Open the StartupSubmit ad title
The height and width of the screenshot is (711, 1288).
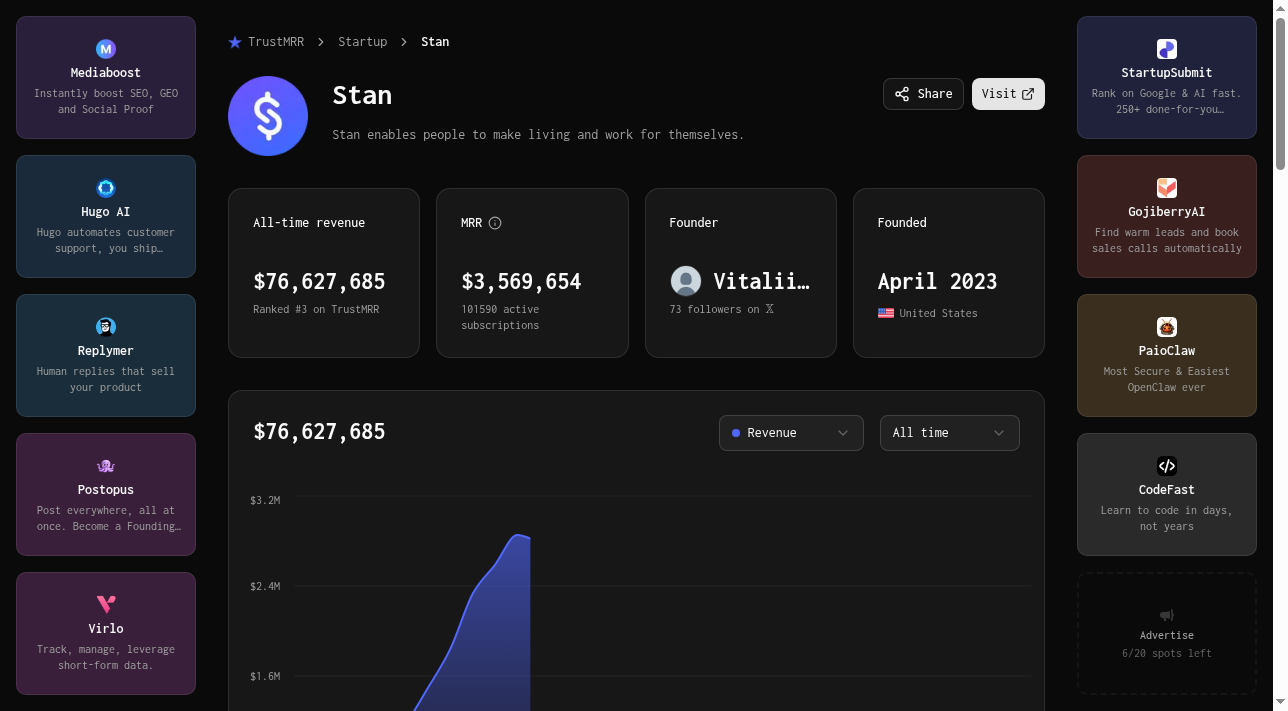pyautogui.click(x=1167, y=73)
